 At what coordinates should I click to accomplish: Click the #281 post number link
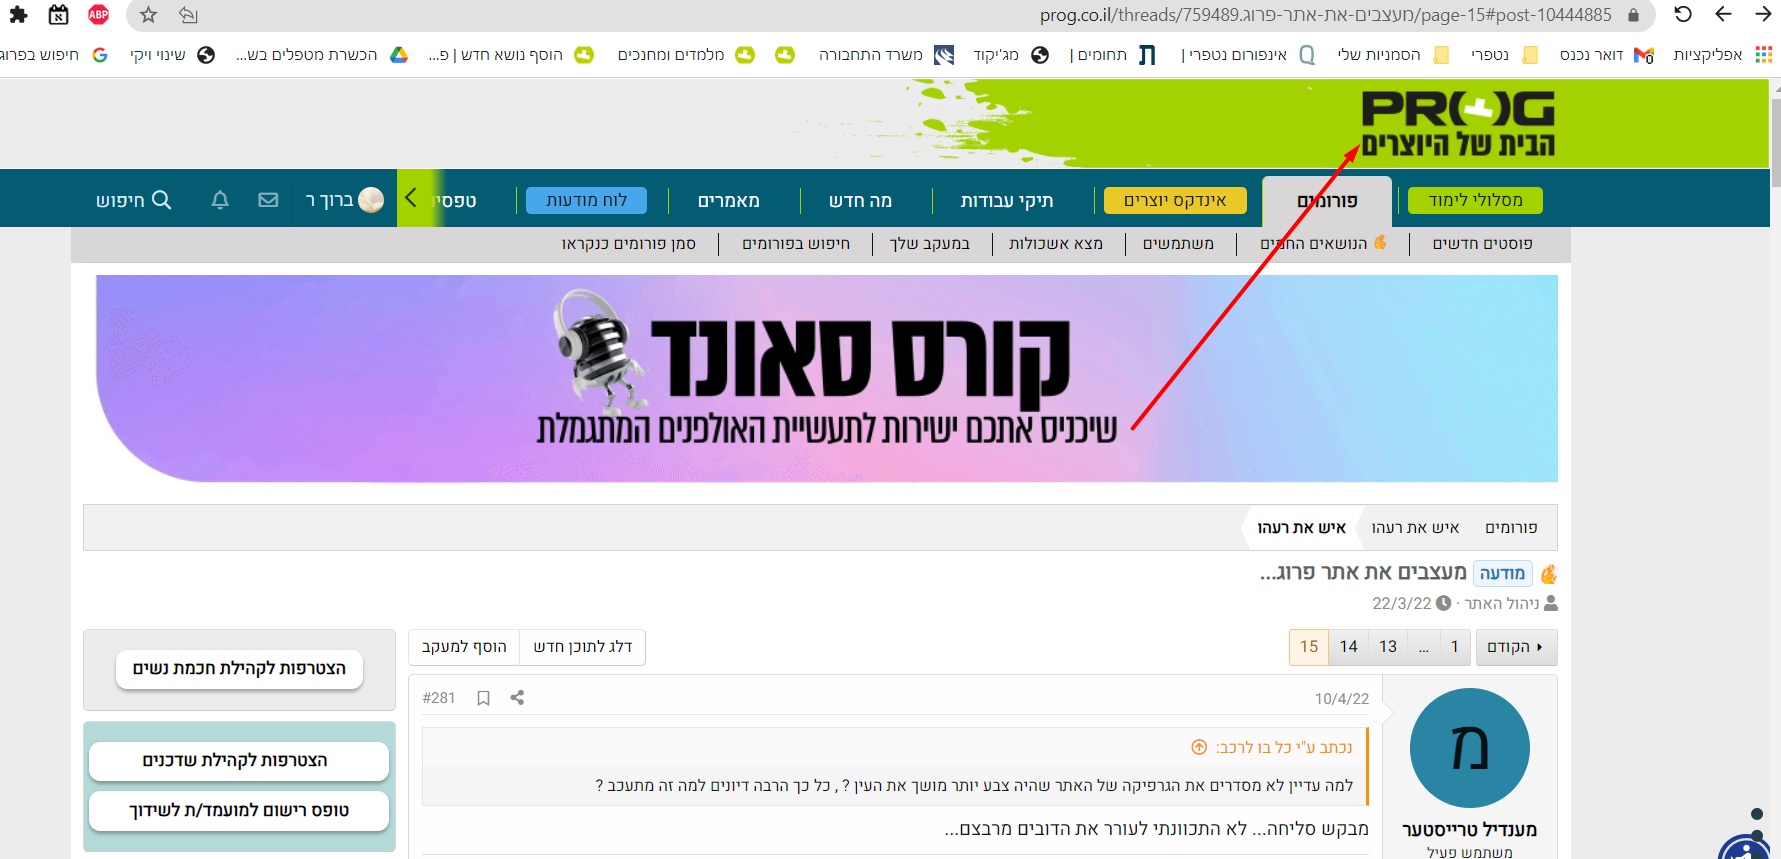point(439,698)
